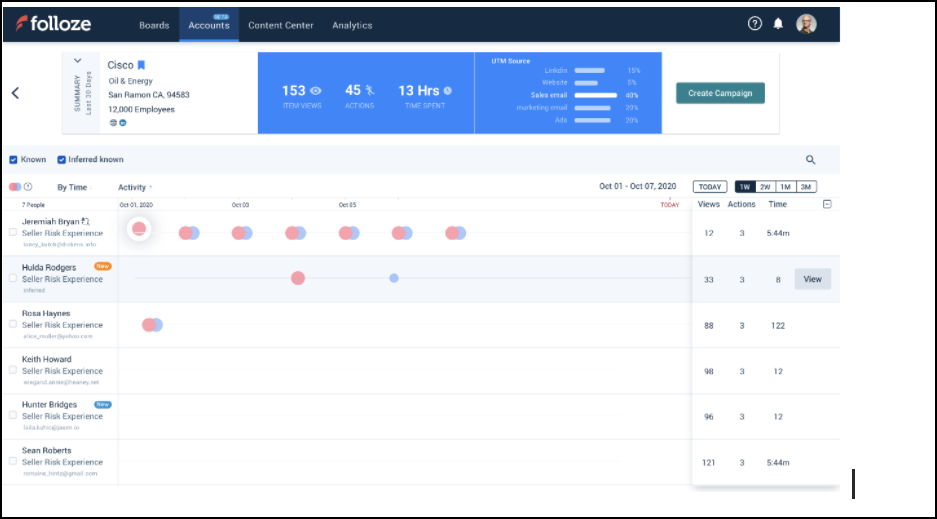This screenshot has width=937, height=519.
Task: Open the Activity dropdown
Action: coord(134,188)
